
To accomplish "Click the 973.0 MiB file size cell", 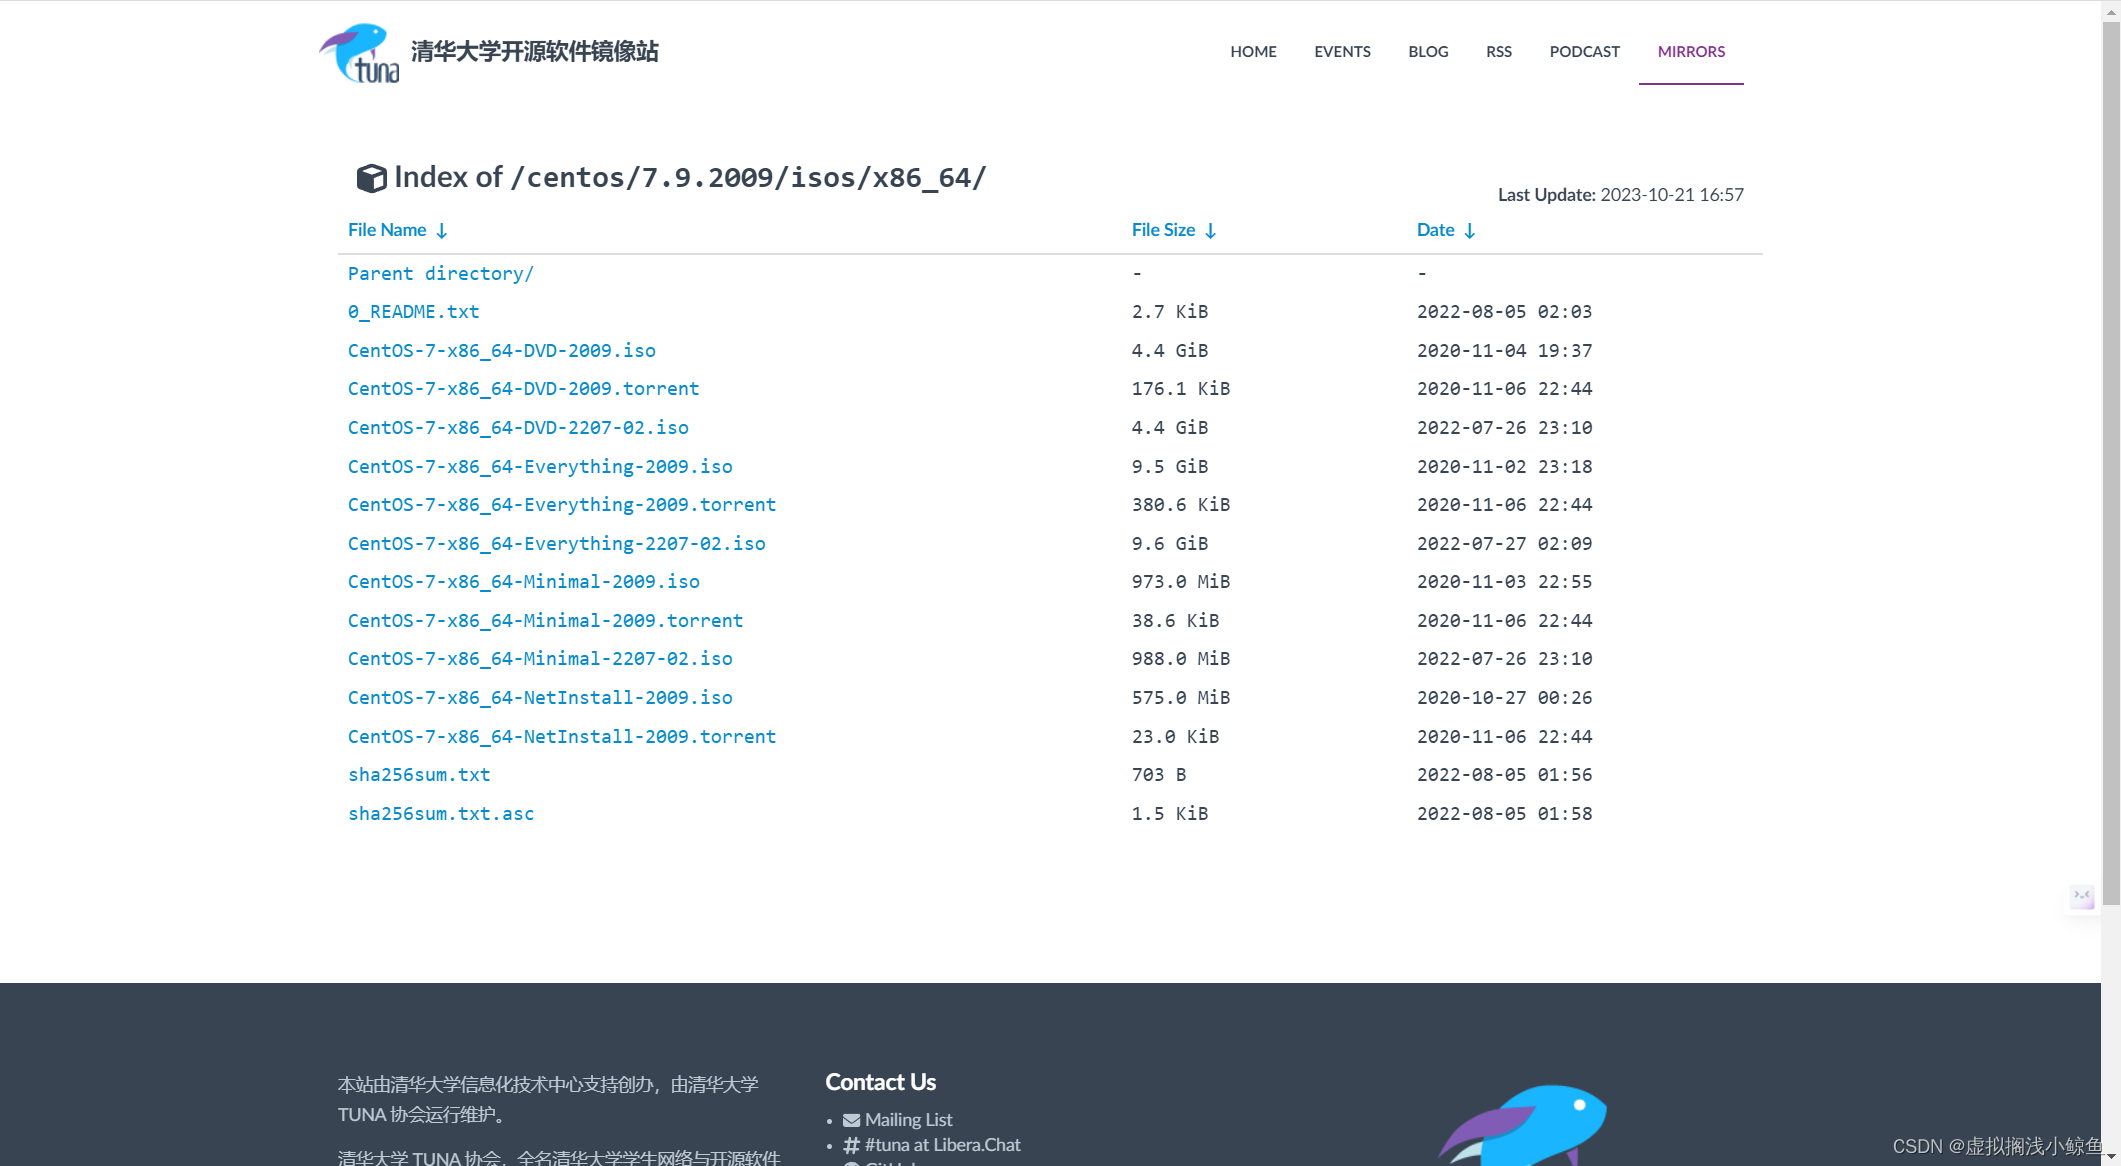I will click(x=1181, y=582).
